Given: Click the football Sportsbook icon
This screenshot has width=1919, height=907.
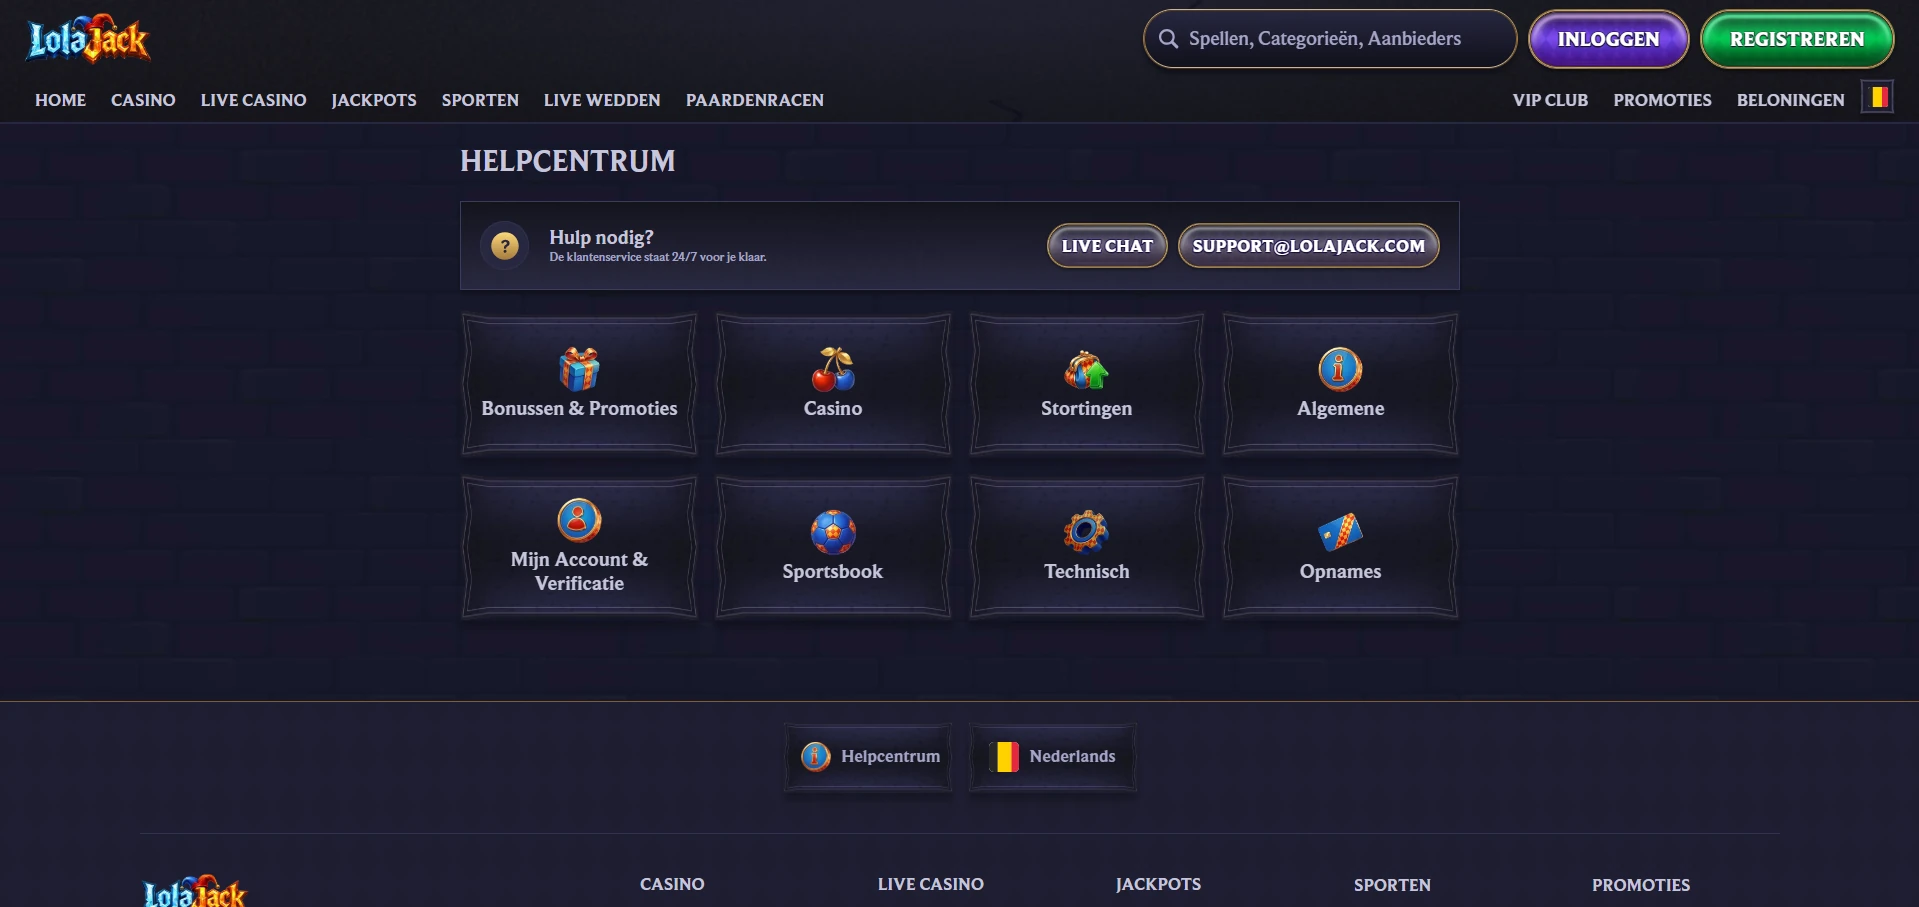Looking at the screenshot, I should click(x=833, y=532).
